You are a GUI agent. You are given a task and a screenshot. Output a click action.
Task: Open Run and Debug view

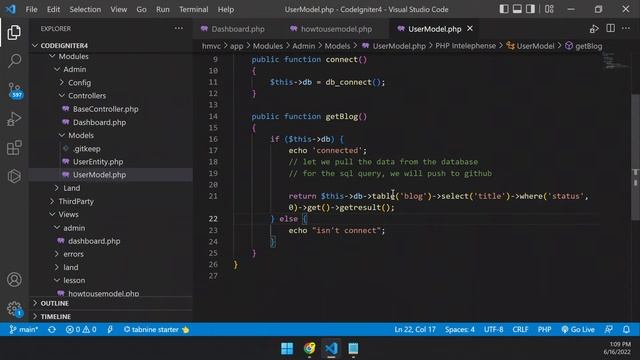pos(14,119)
